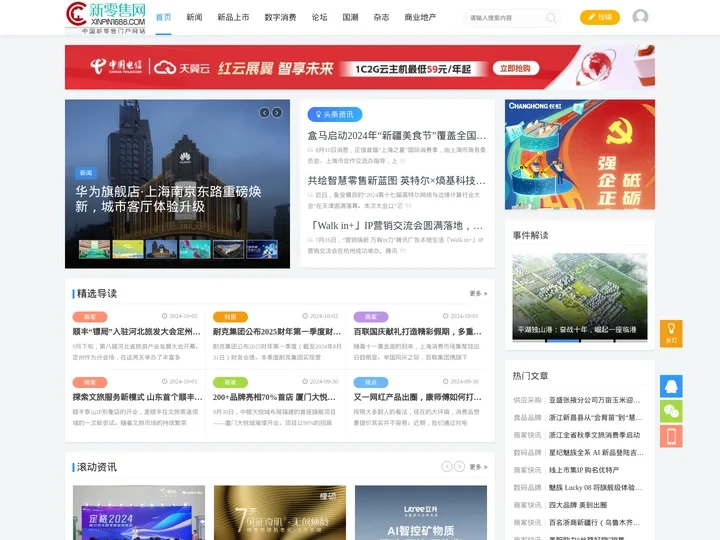Select the fifth carousel thumbnail
This screenshot has height=540, width=720.
228,249
